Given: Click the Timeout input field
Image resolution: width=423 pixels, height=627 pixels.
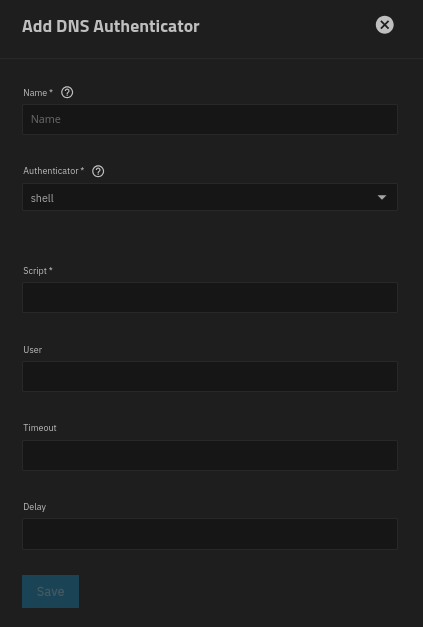Looking at the screenshot, I should point(210,455).
